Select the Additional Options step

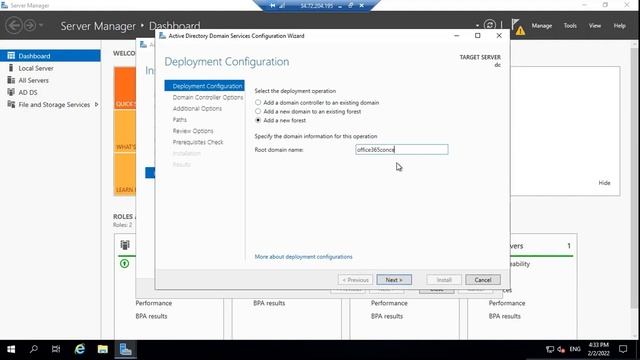click(197, 109)
